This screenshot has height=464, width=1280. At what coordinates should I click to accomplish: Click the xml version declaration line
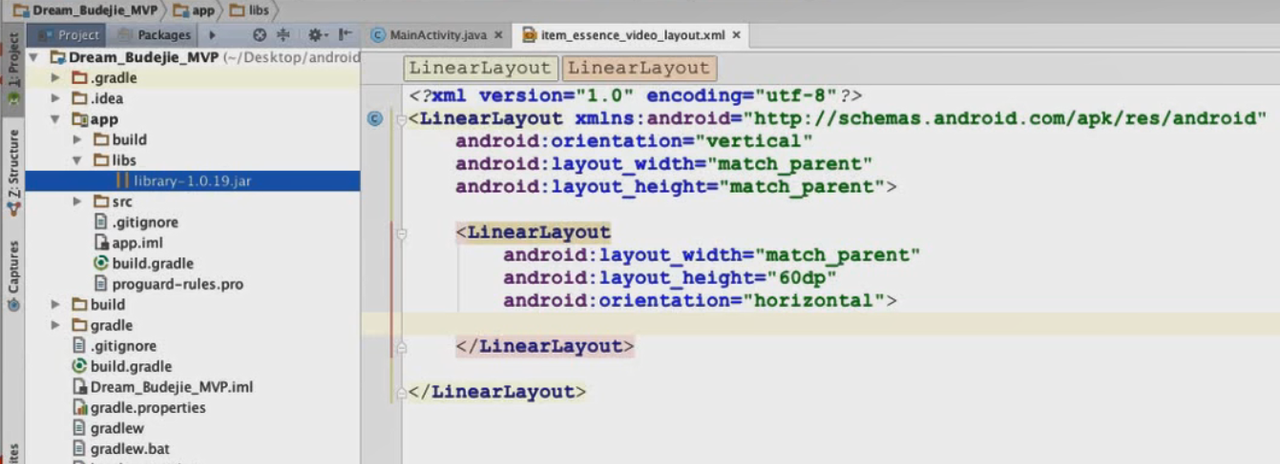636,96
